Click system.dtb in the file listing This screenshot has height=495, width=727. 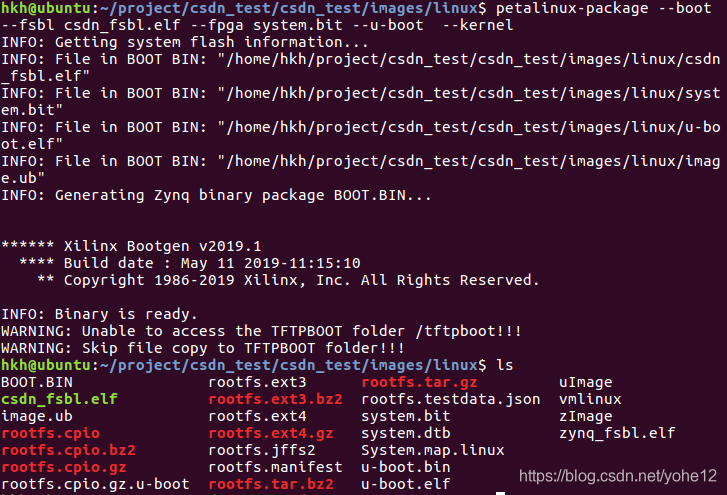pyautogui.click(x=406, y=433)
